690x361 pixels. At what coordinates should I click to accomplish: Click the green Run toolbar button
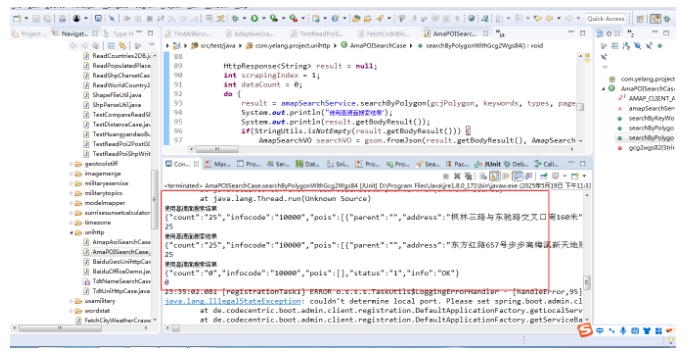point(254,18)
